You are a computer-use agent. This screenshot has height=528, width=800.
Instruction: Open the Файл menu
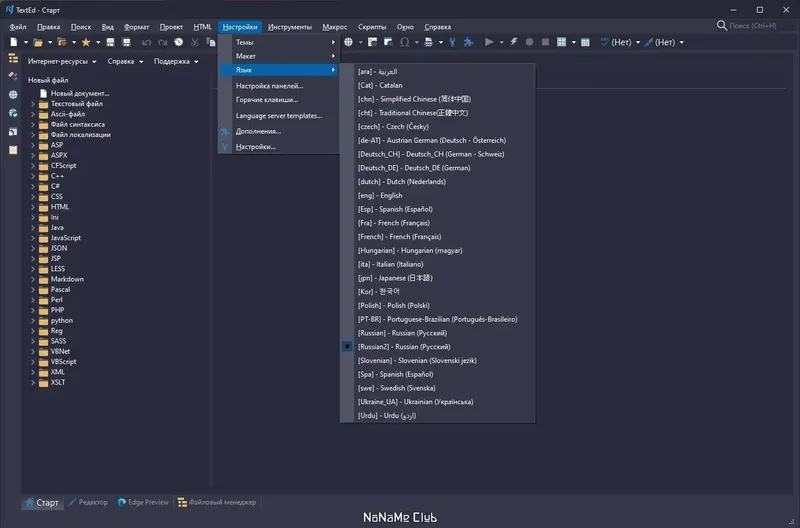point(18,27)
